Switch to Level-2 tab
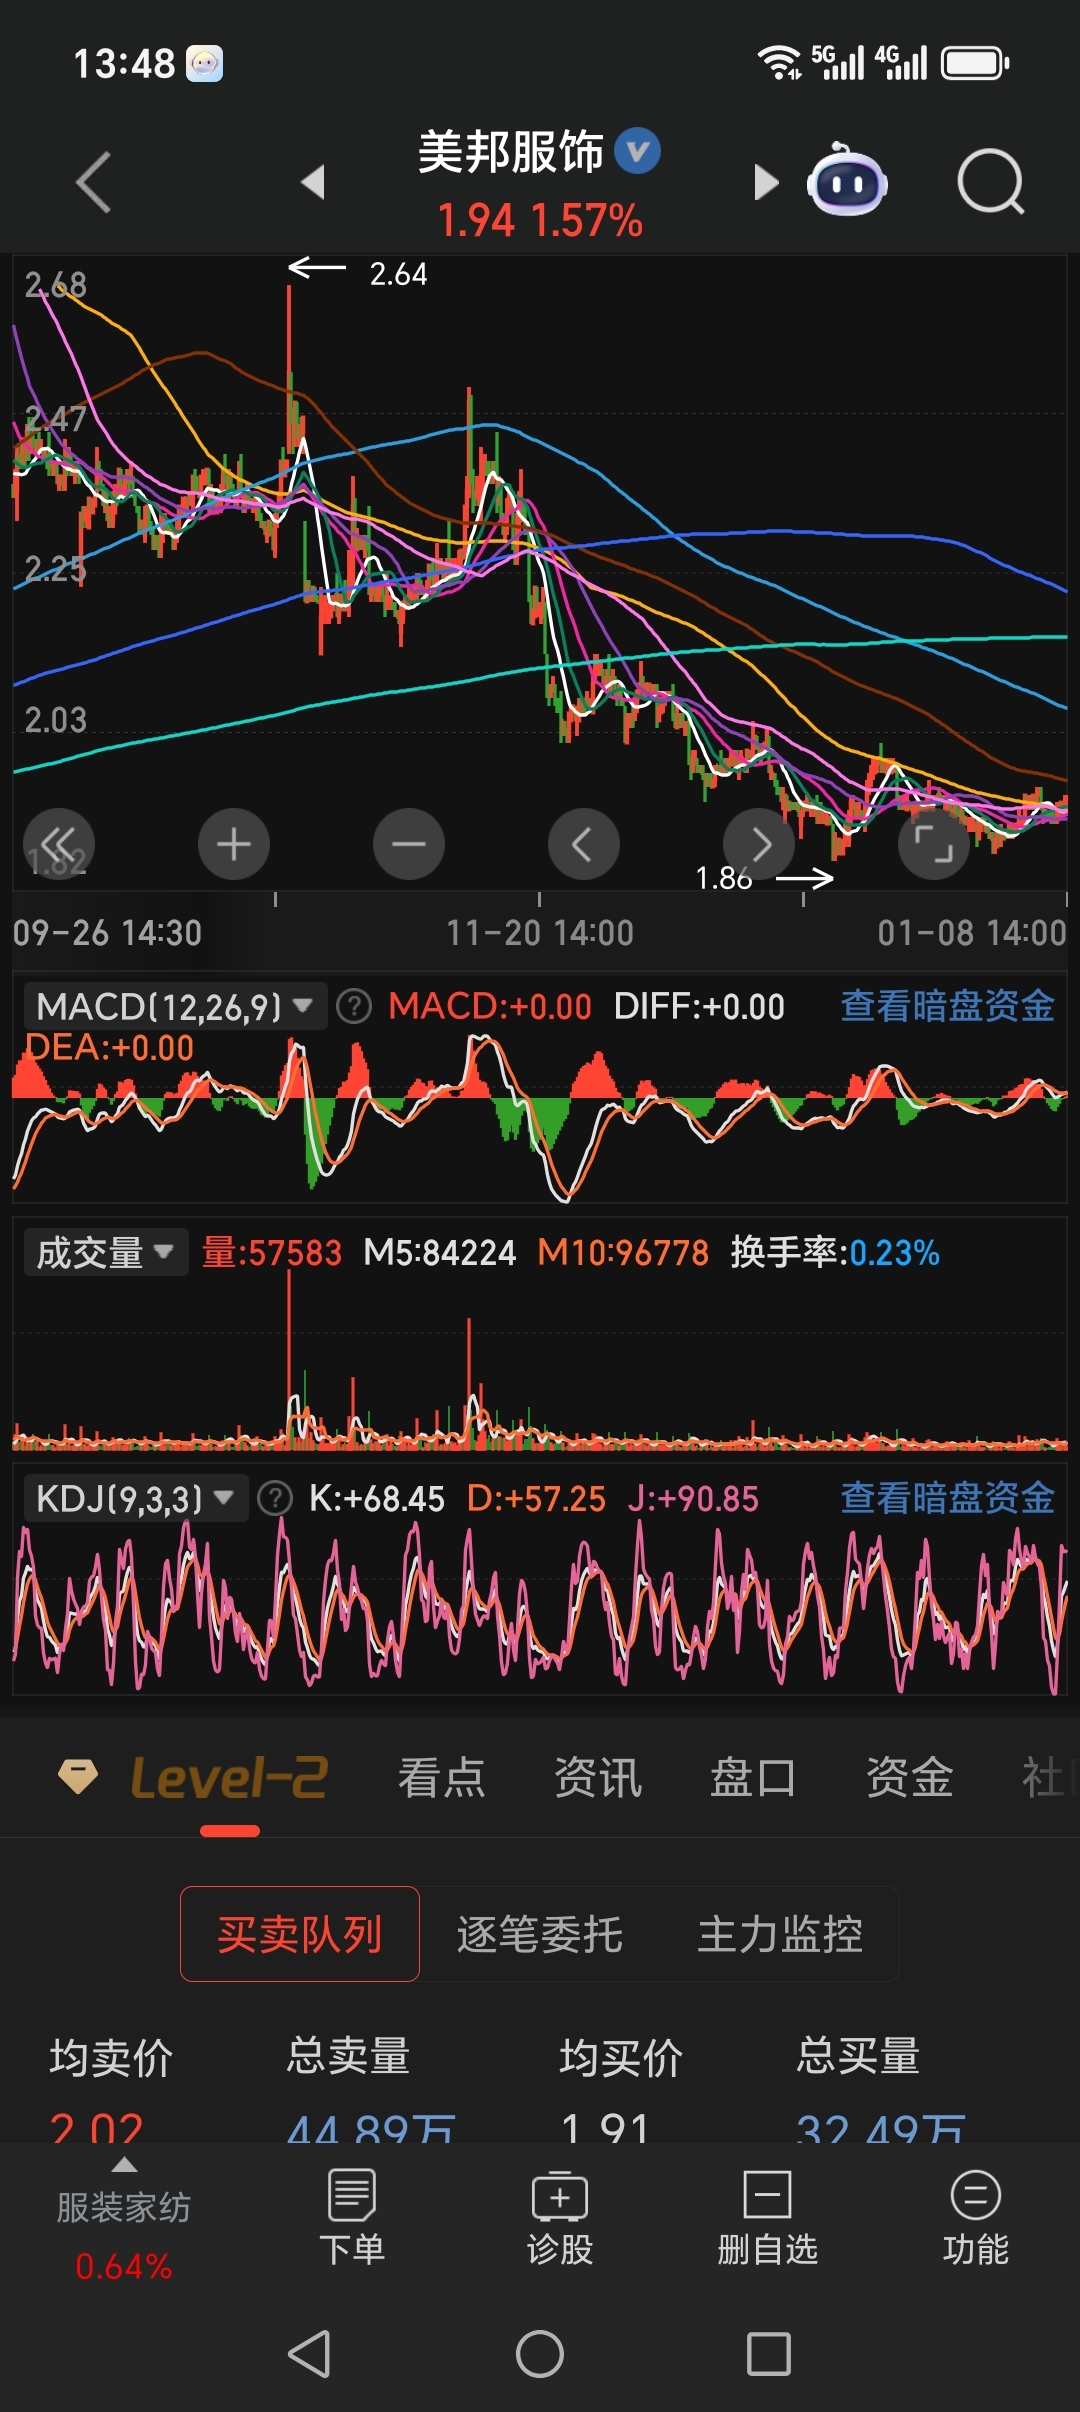Screen dimensions: 1080x2412 coord(229,1778)
